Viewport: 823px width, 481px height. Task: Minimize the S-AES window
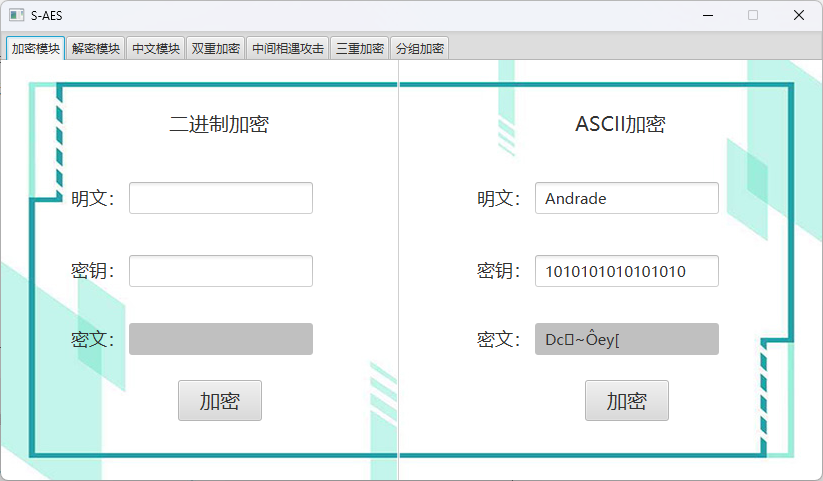(x=707, y=15)
